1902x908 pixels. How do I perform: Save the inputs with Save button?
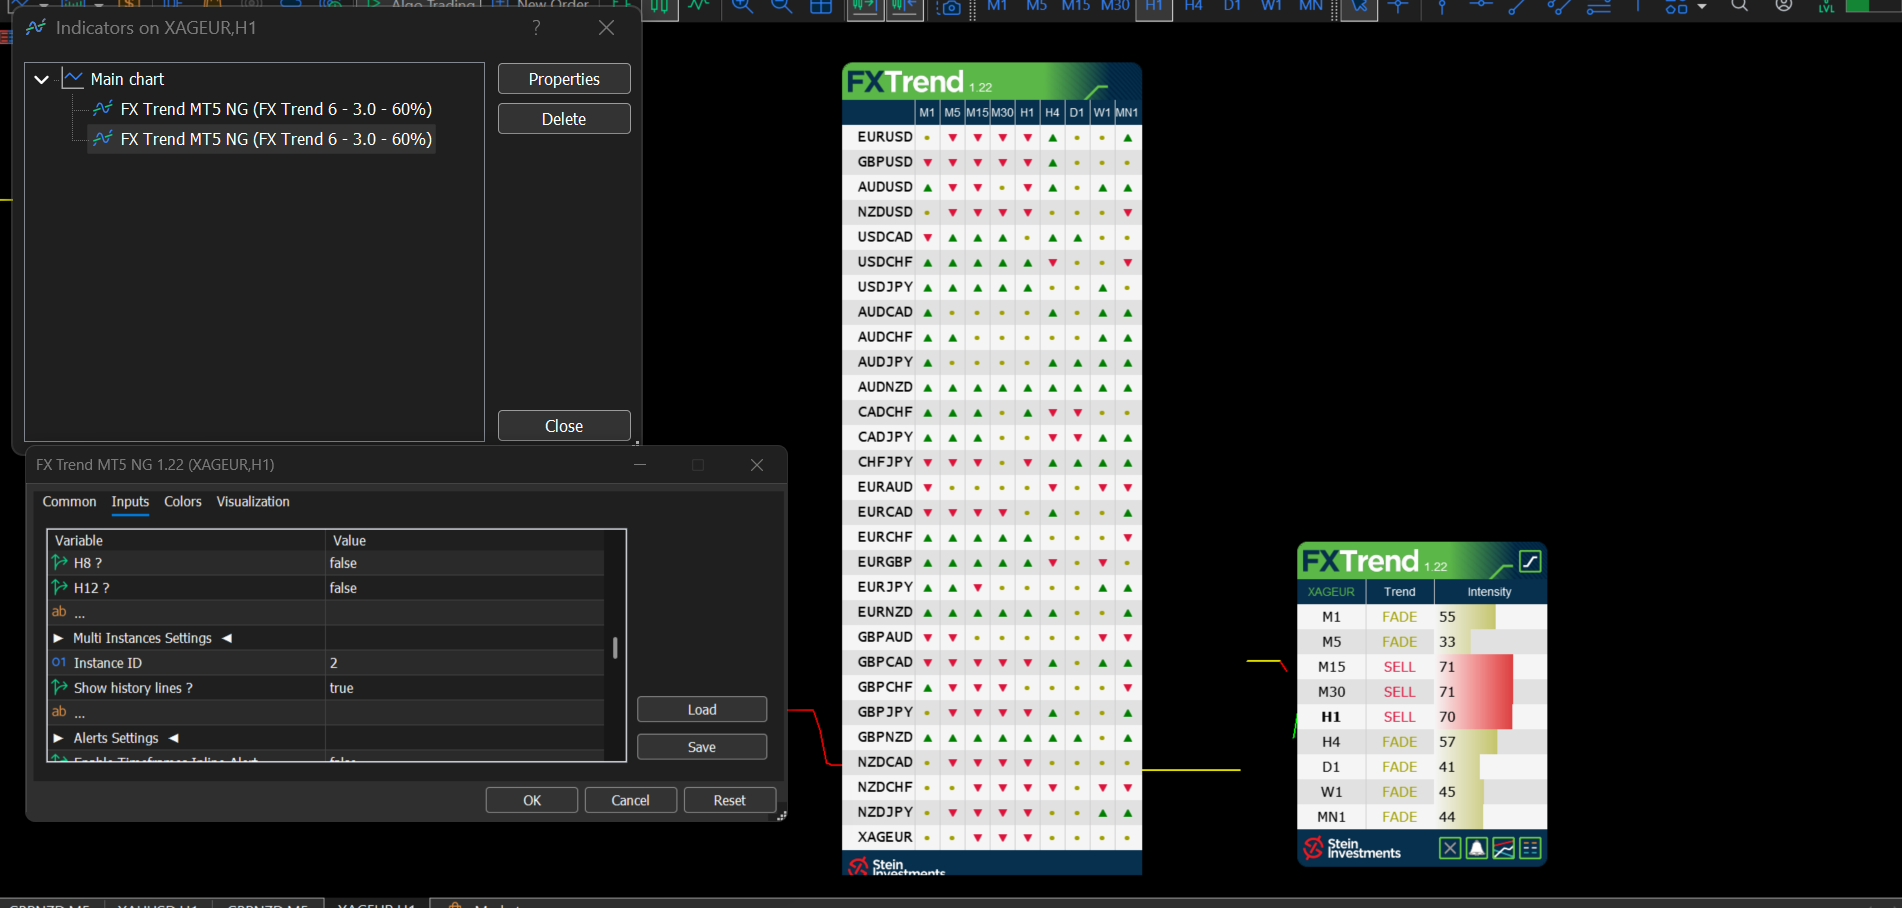(x=702, y=747)
